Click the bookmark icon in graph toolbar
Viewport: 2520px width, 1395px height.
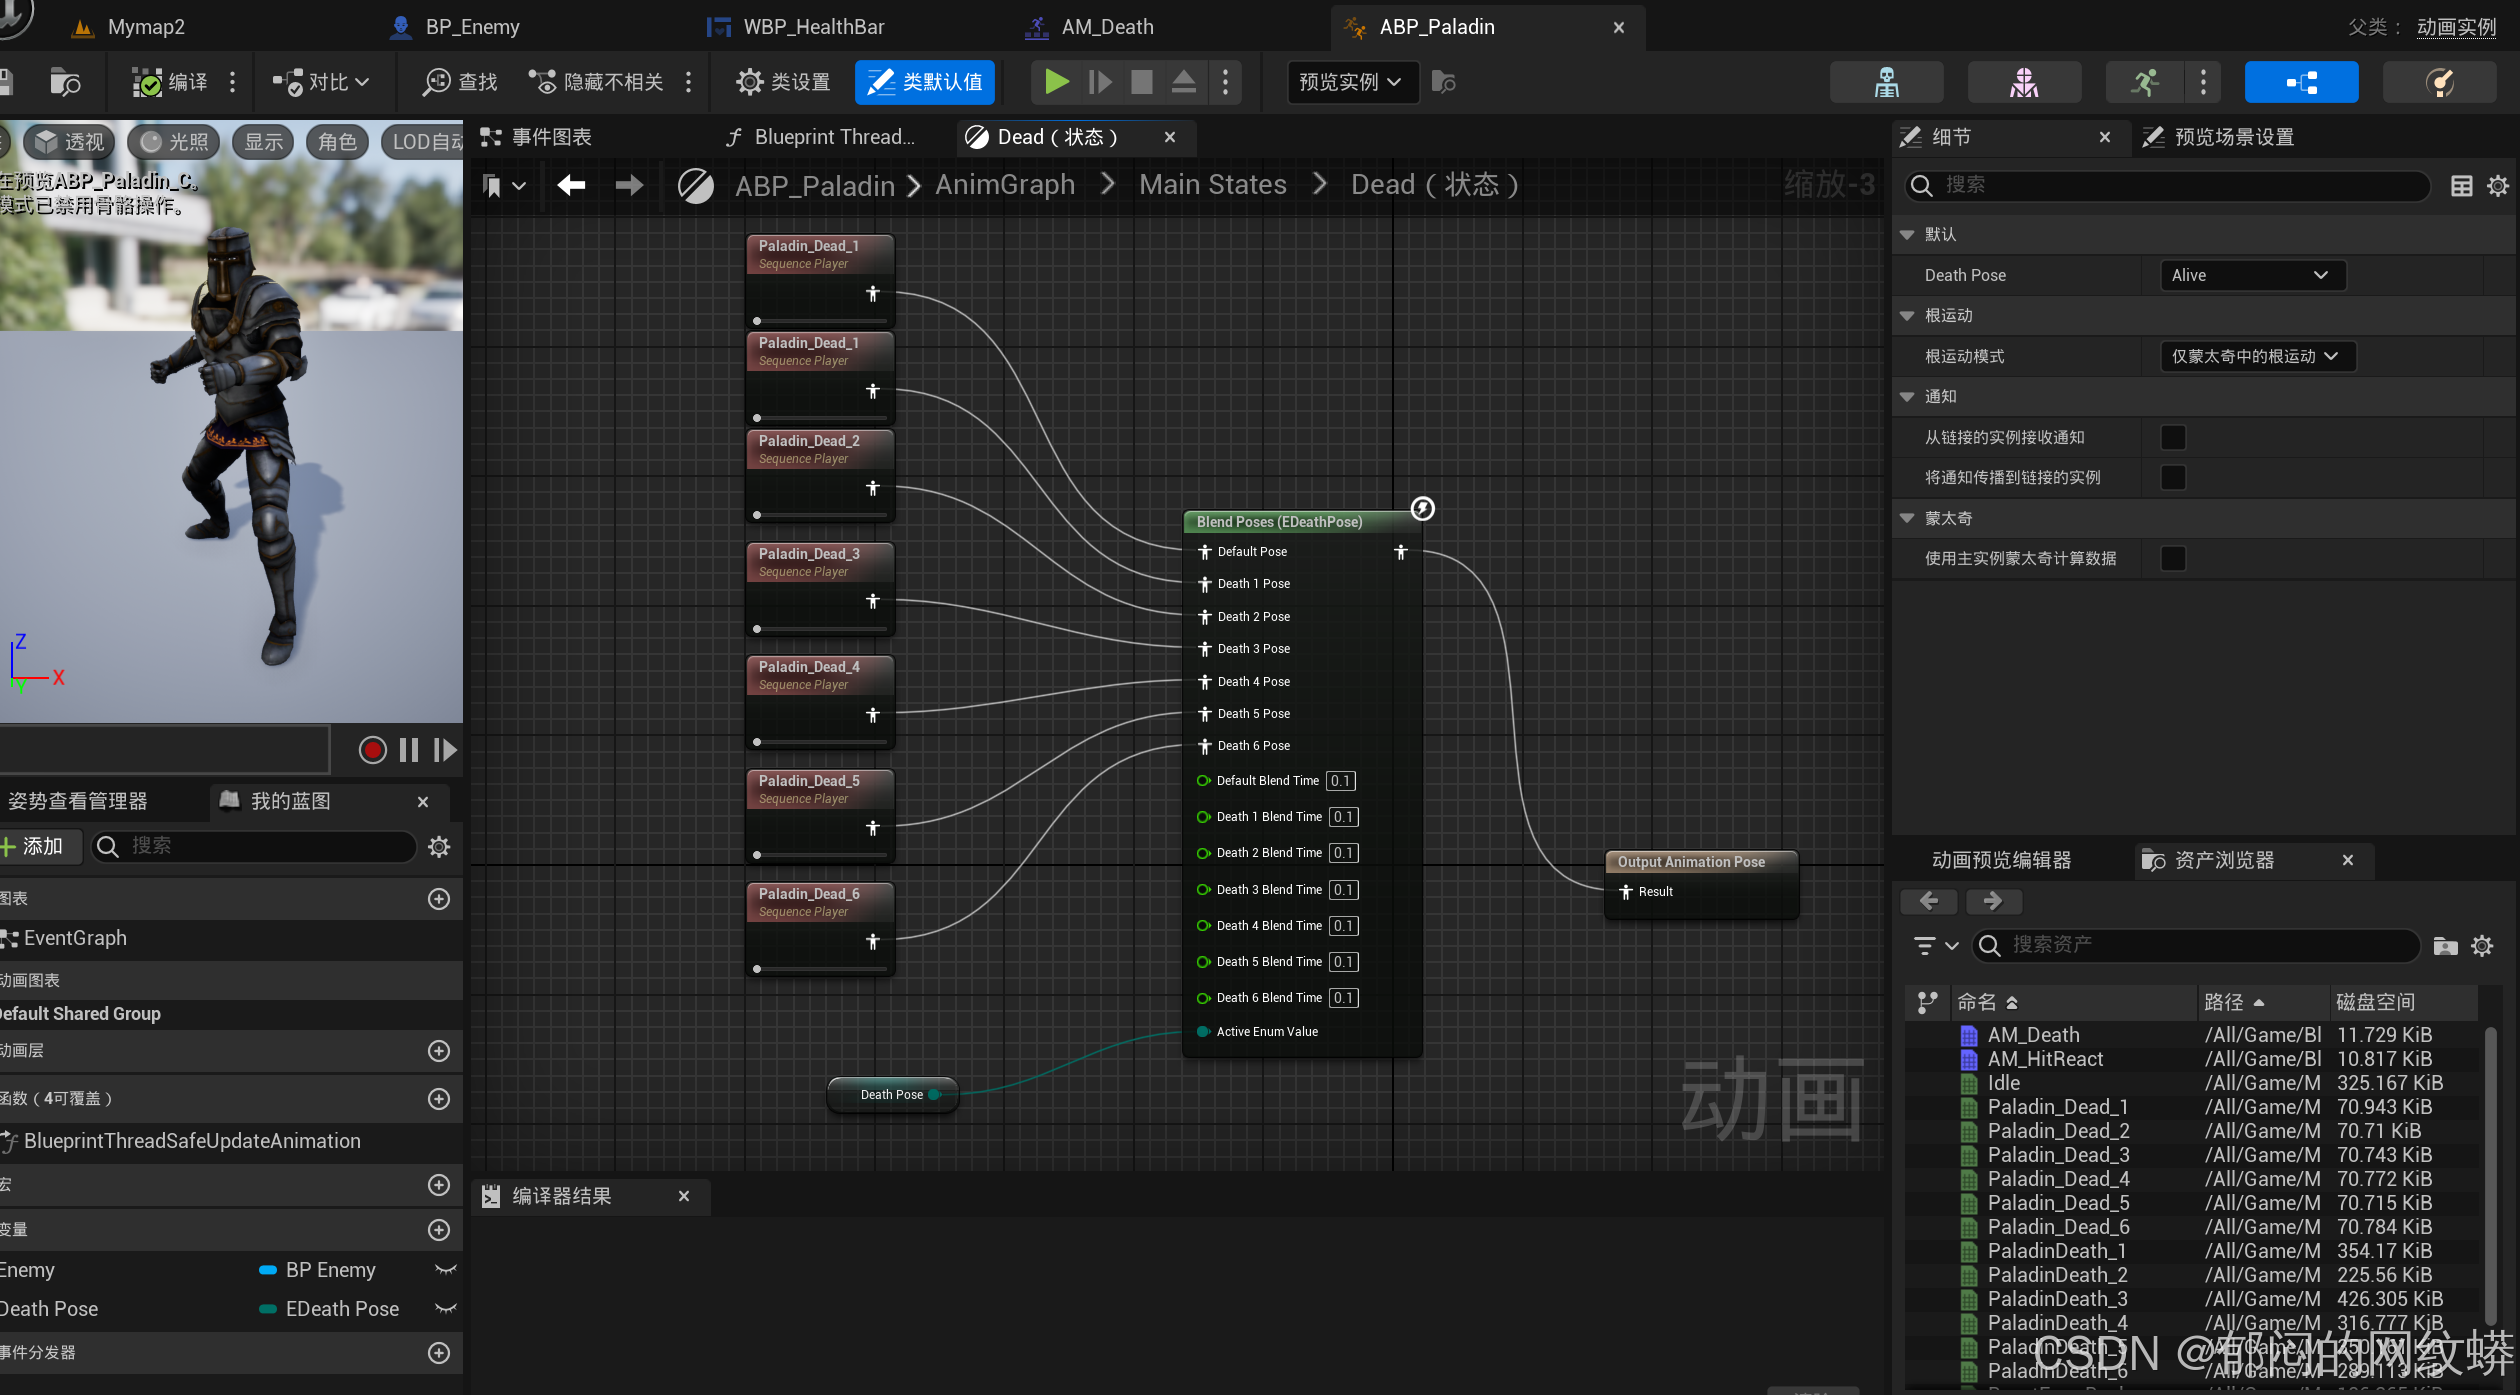(x=492, y=185)
